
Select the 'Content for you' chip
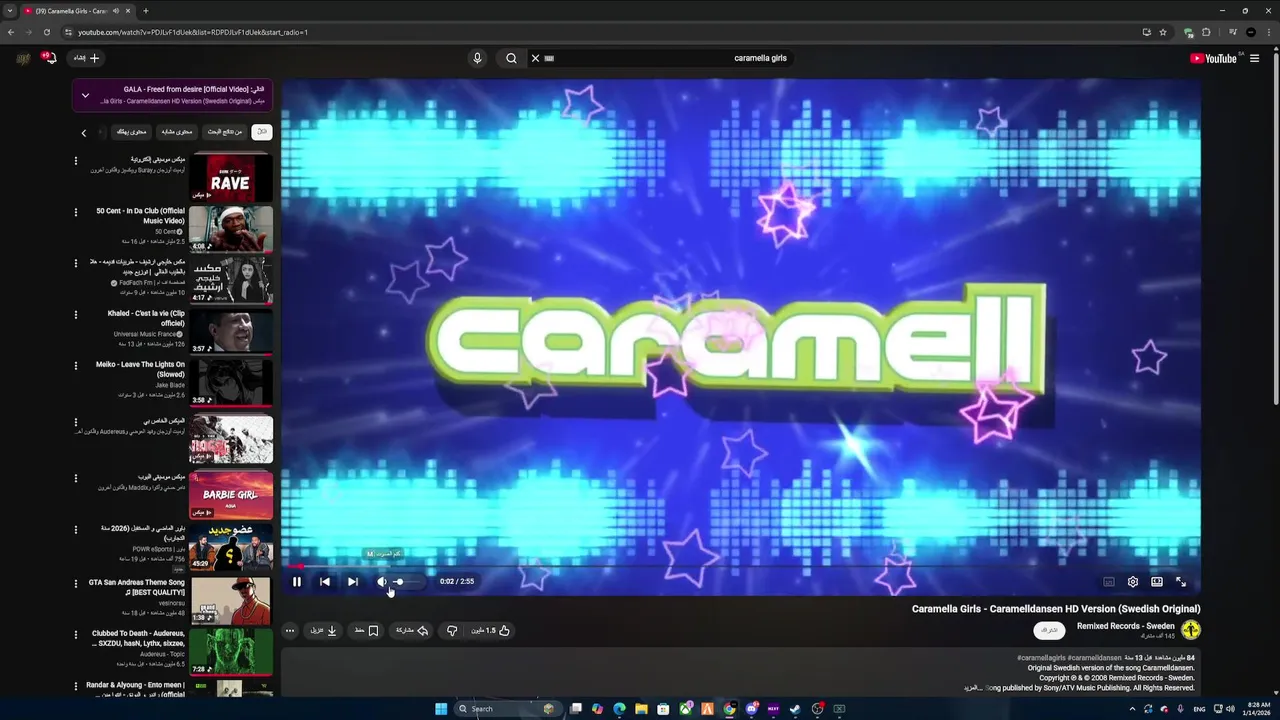coord(131,131)
